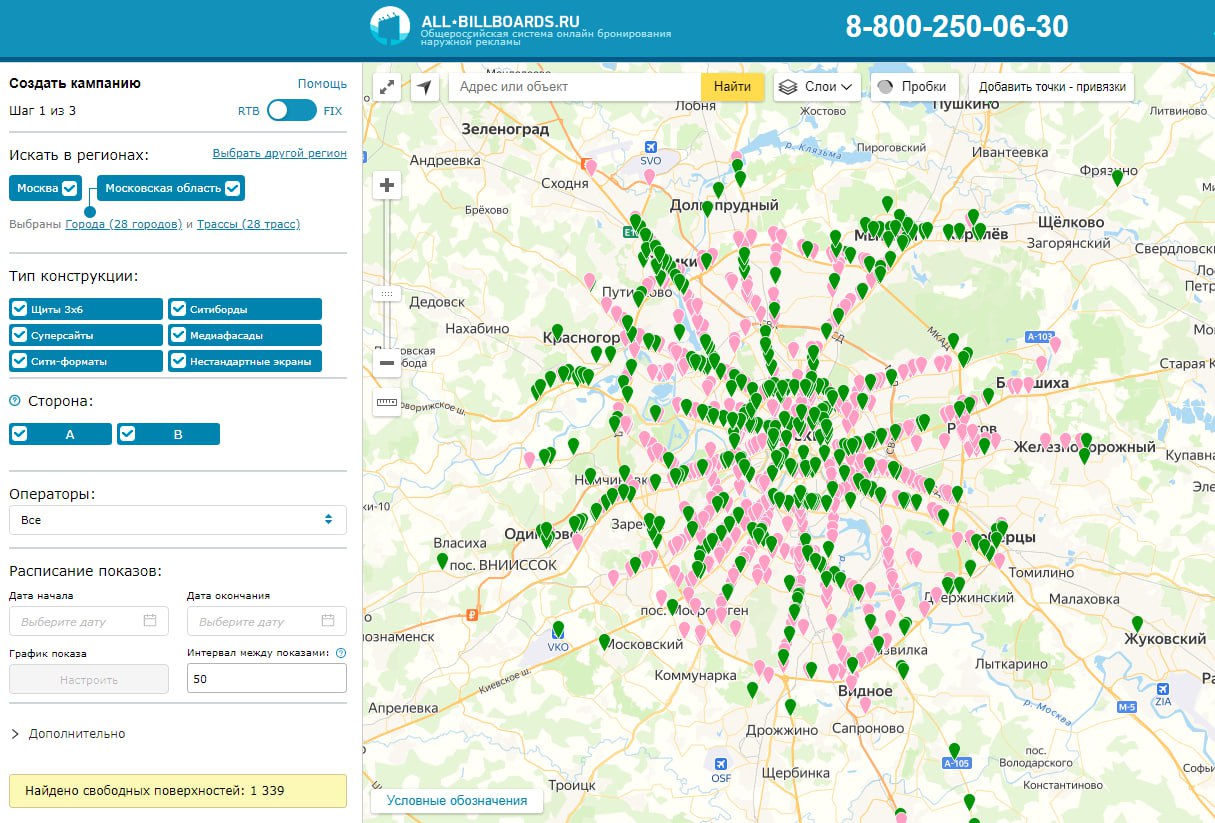Click Выбрать другой регион link
This screenshot has height=823, width=1215.
(280, 153)
